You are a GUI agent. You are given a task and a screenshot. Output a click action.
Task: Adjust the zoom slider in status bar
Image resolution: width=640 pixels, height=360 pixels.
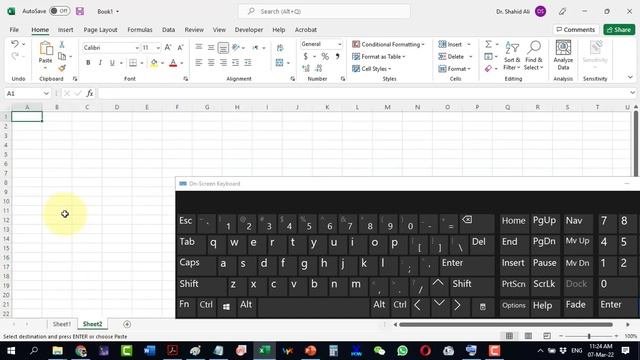pos(589,336)
